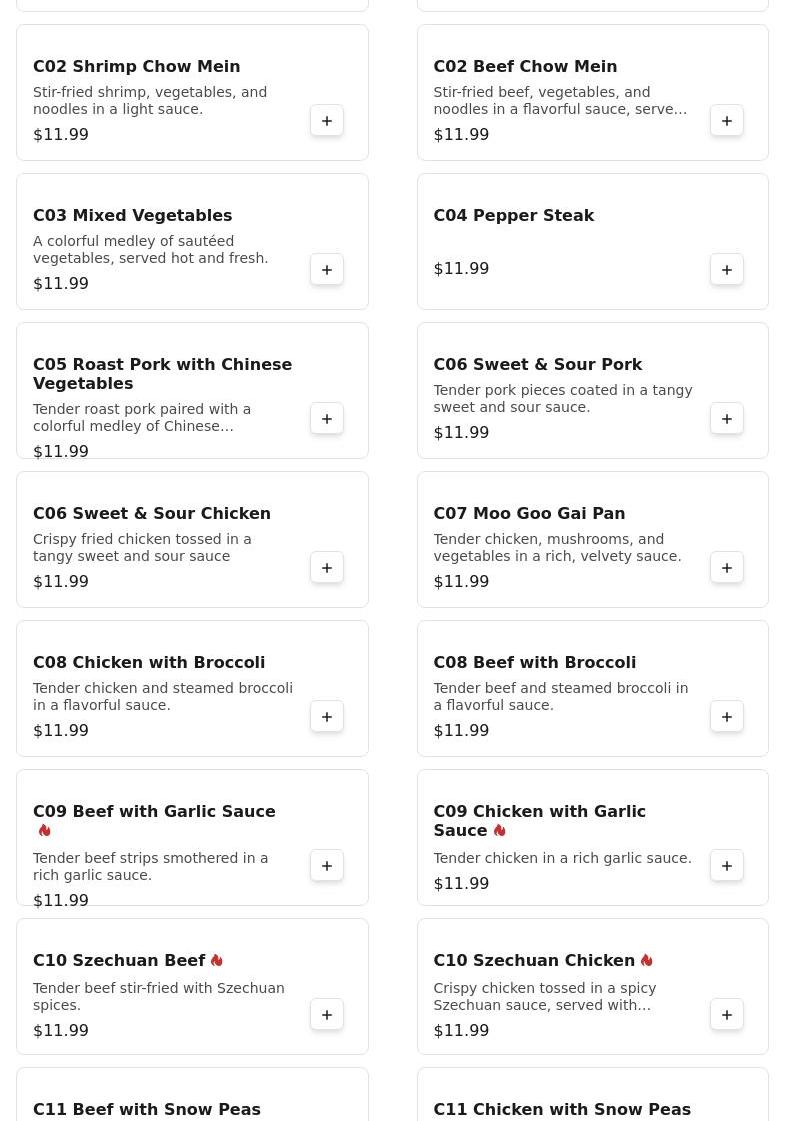Add C06 Sweet & Sour Chicken plus icon

[327, 568]
